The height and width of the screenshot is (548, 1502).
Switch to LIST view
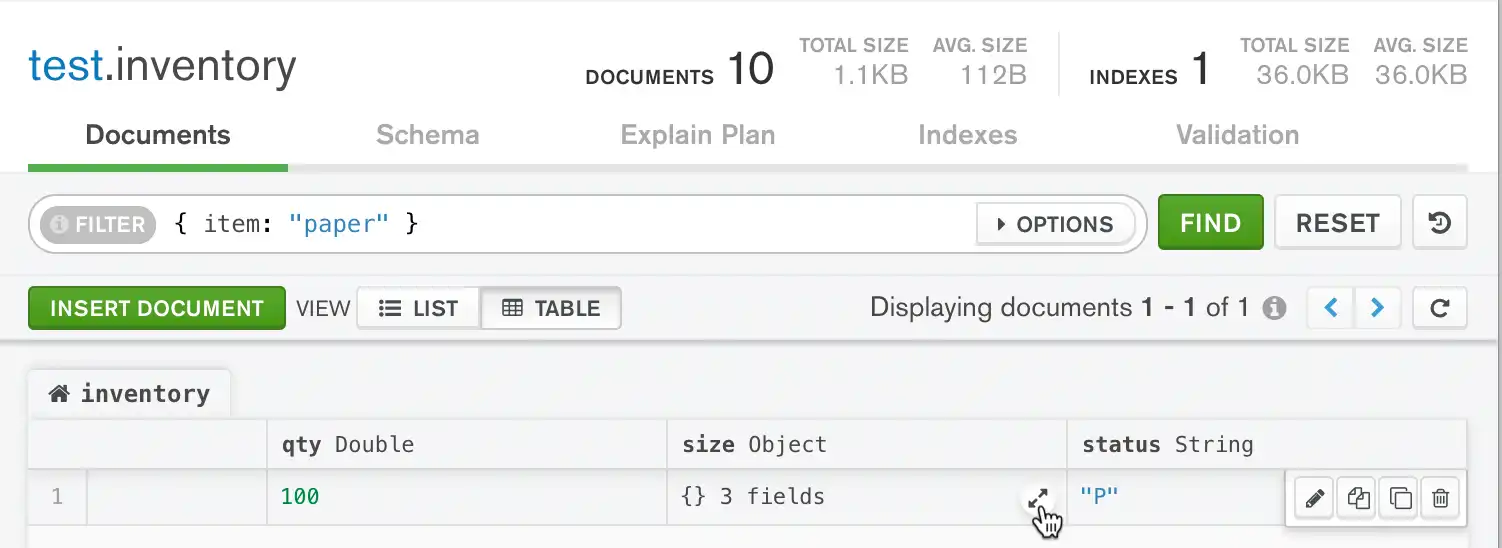pyautogui.click(x=419, y=308)
